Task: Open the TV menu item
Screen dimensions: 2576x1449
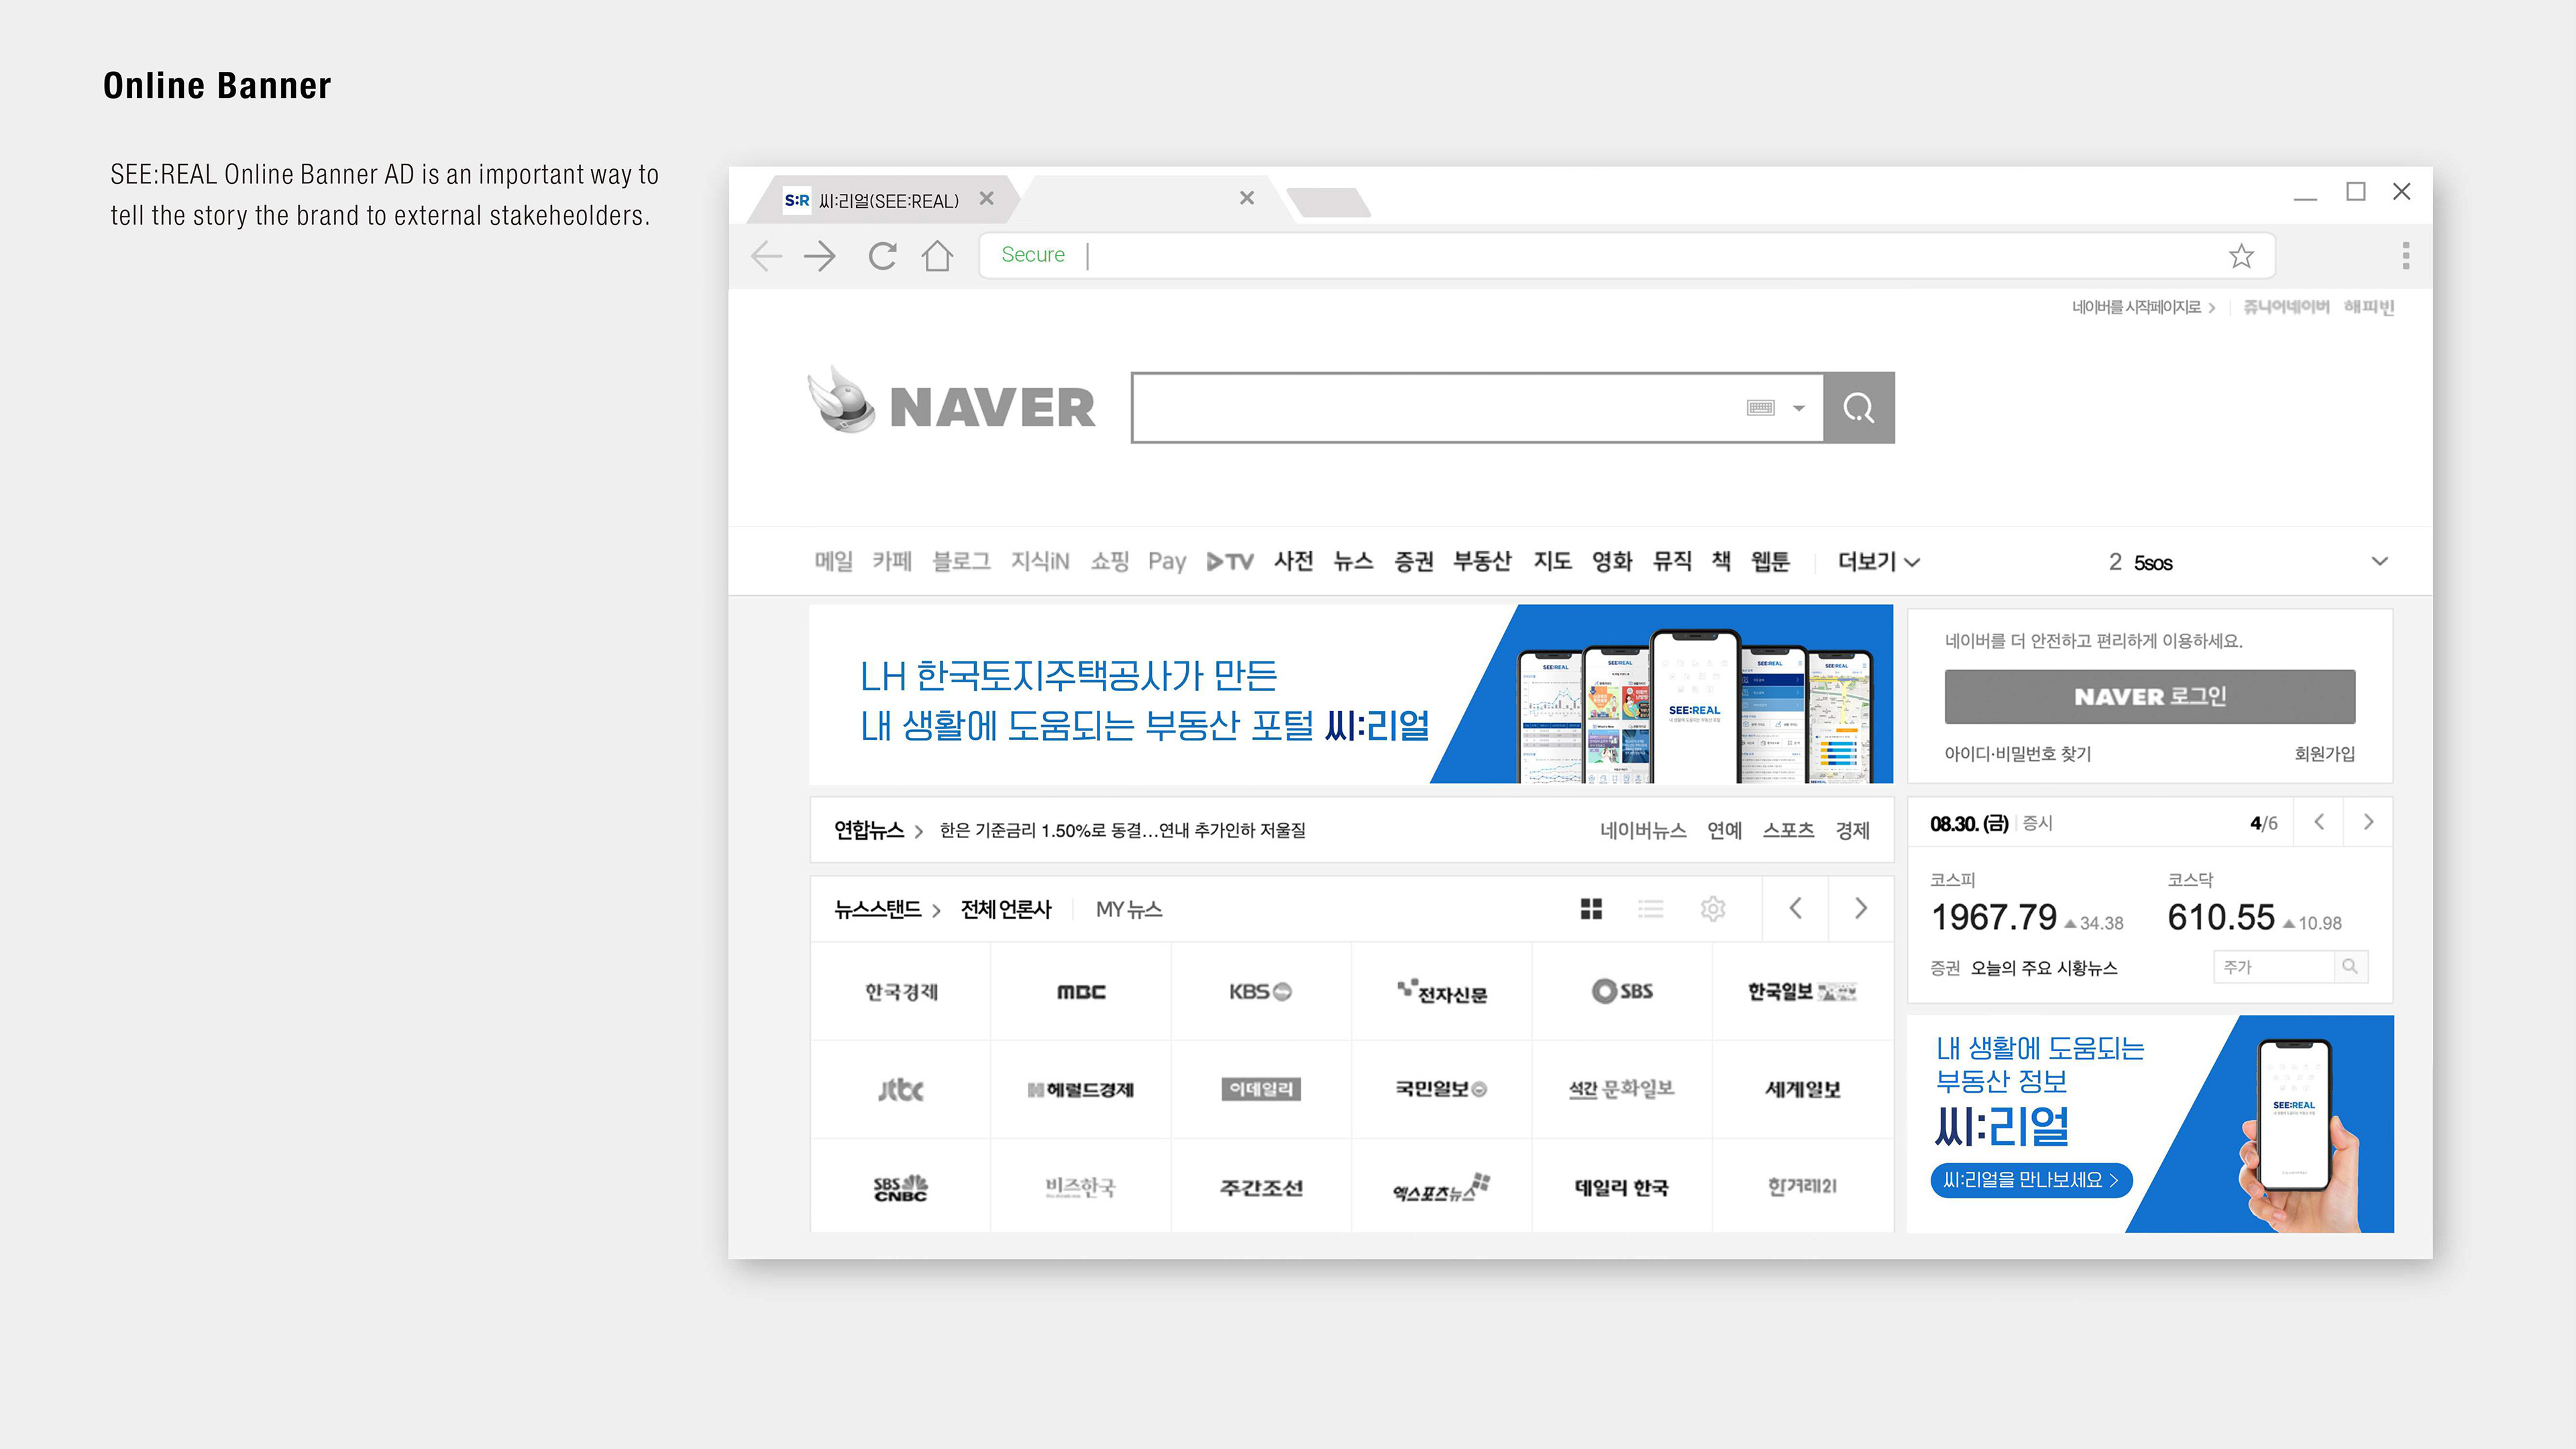Action: 1230,562
